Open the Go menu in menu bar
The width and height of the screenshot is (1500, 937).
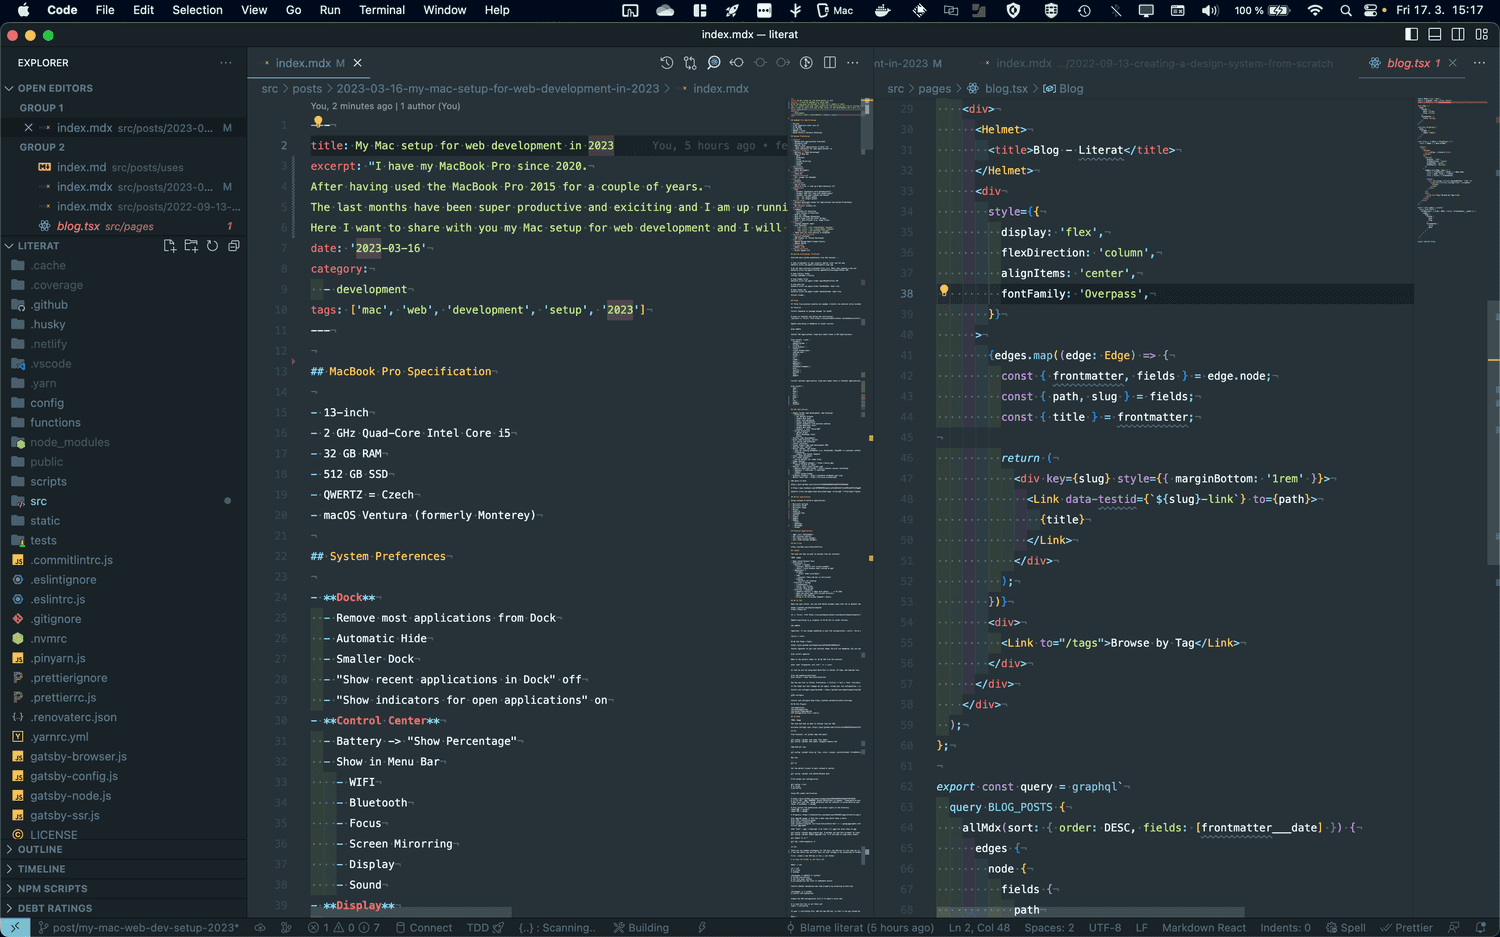pos(293,10)
